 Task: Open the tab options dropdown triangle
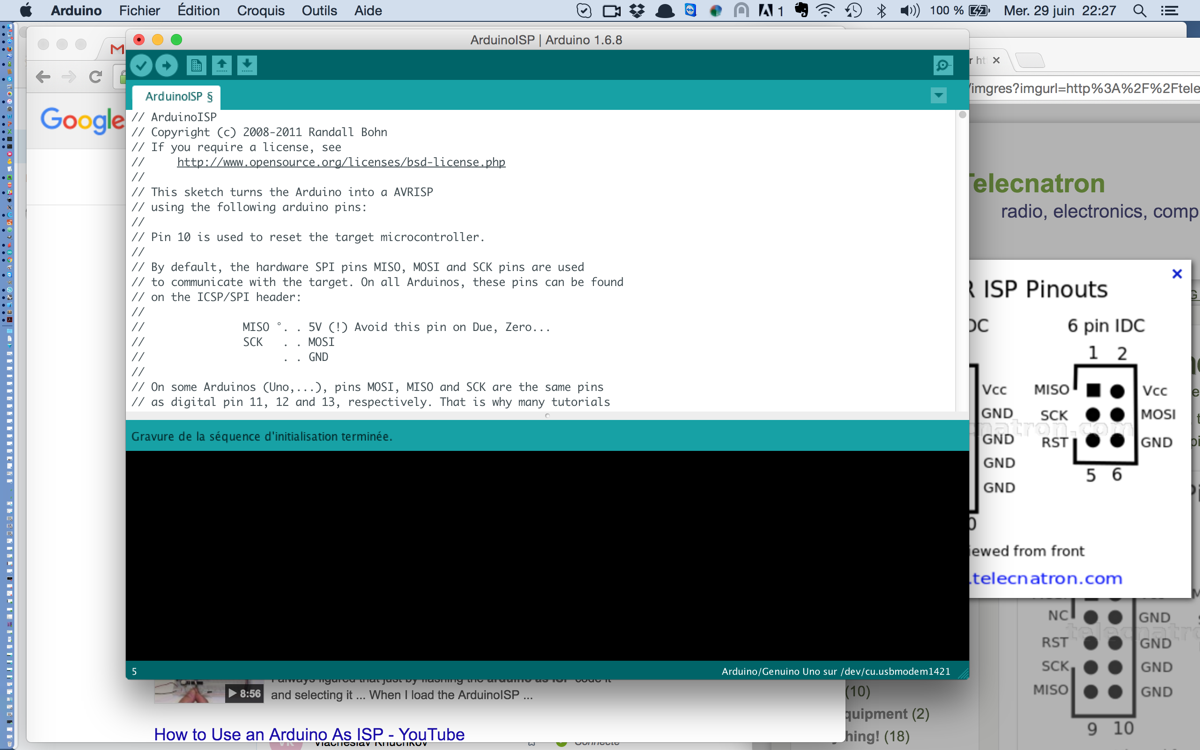pos(938,96)
